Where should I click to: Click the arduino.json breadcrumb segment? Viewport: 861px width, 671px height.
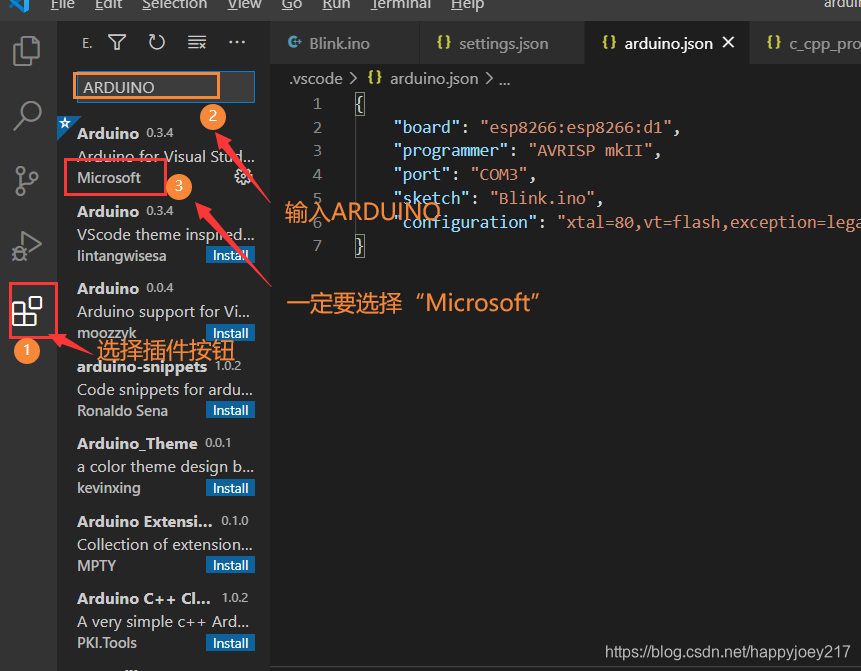(x=434, y=79)
